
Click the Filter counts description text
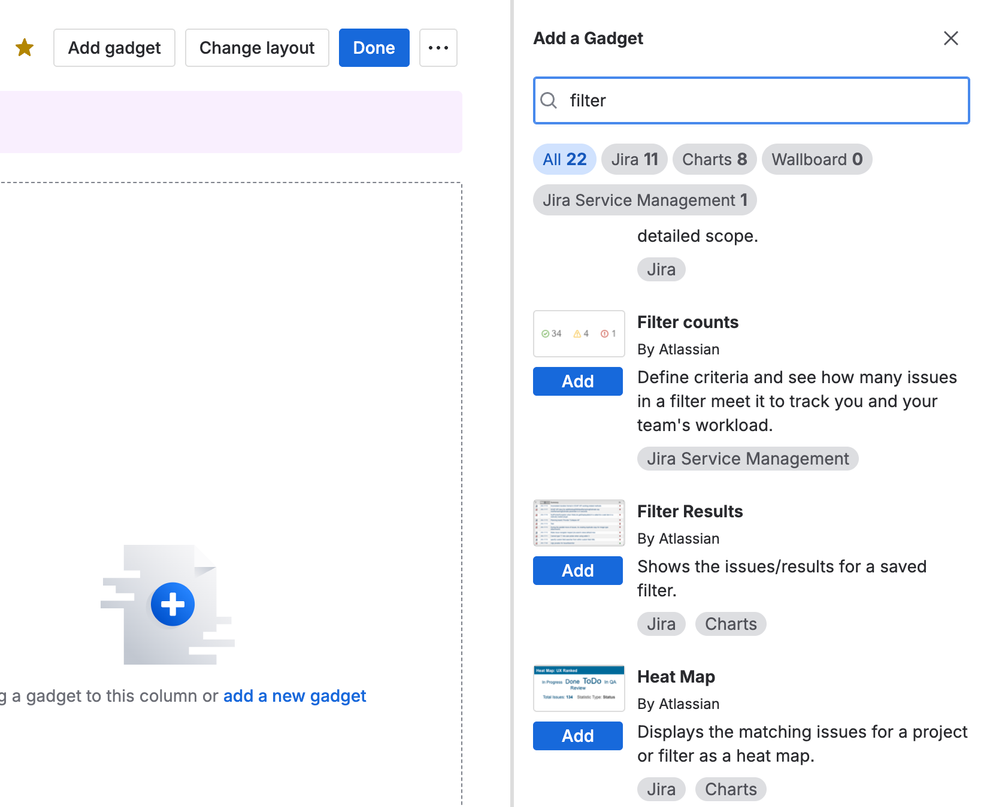tap(797, 401)
